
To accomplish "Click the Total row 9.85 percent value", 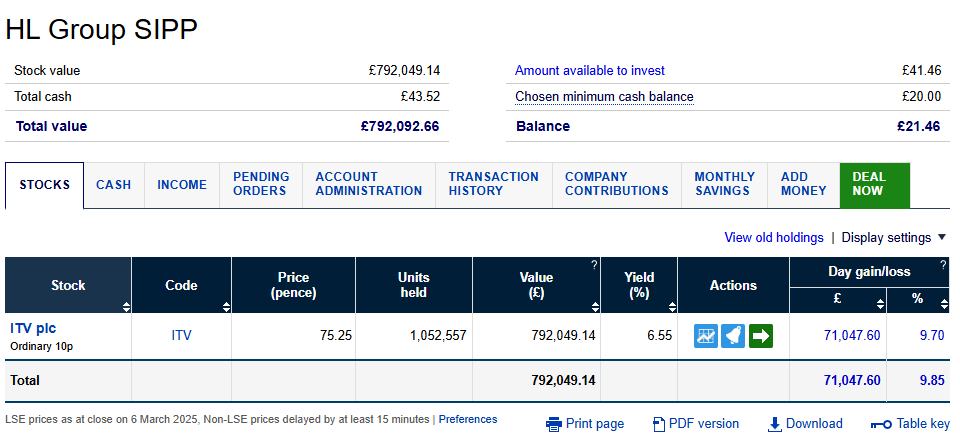I will click(932, 381).
